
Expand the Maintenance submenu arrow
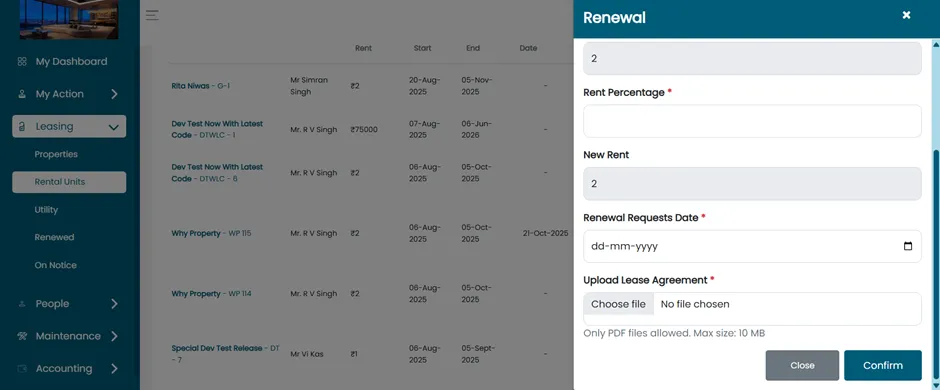coord(114,336)
